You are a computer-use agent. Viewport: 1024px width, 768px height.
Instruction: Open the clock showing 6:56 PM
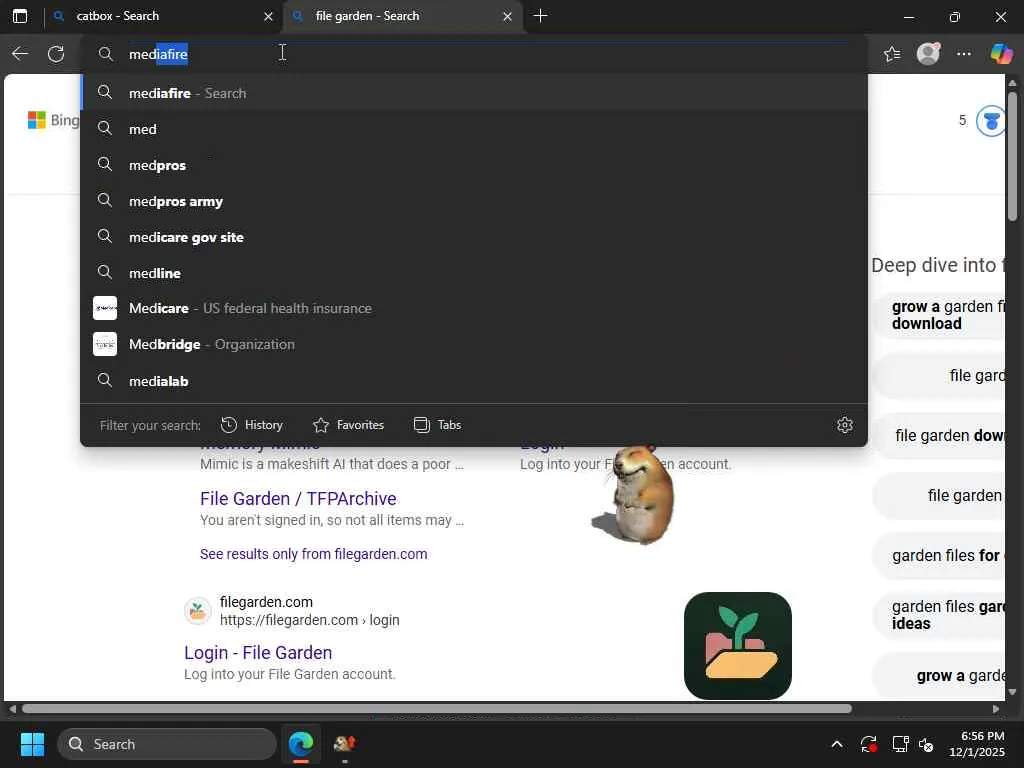tap(977, 744)
